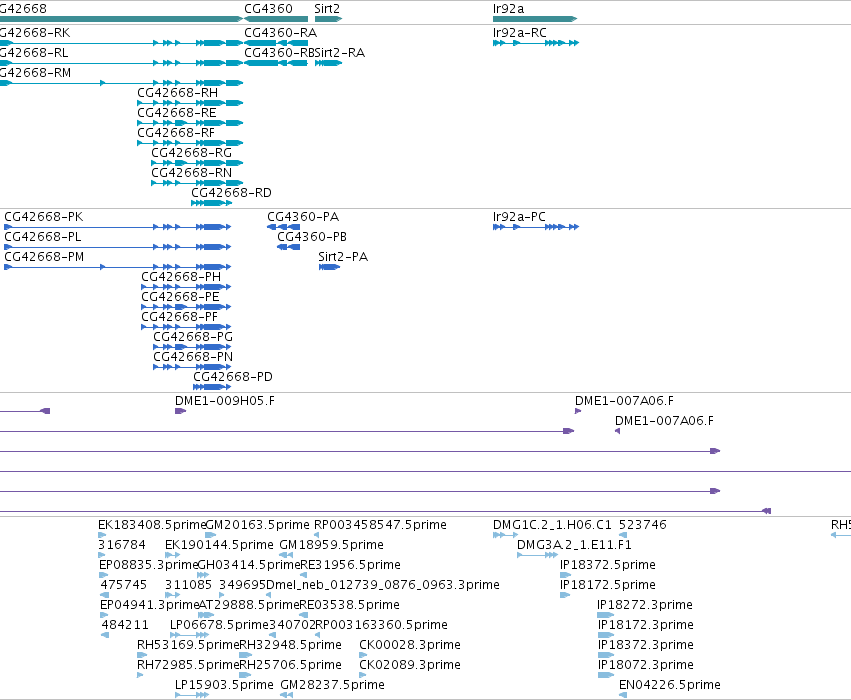Click the CG42668-PG protein label
Viewport: 851px width, 700px height.
193,338
